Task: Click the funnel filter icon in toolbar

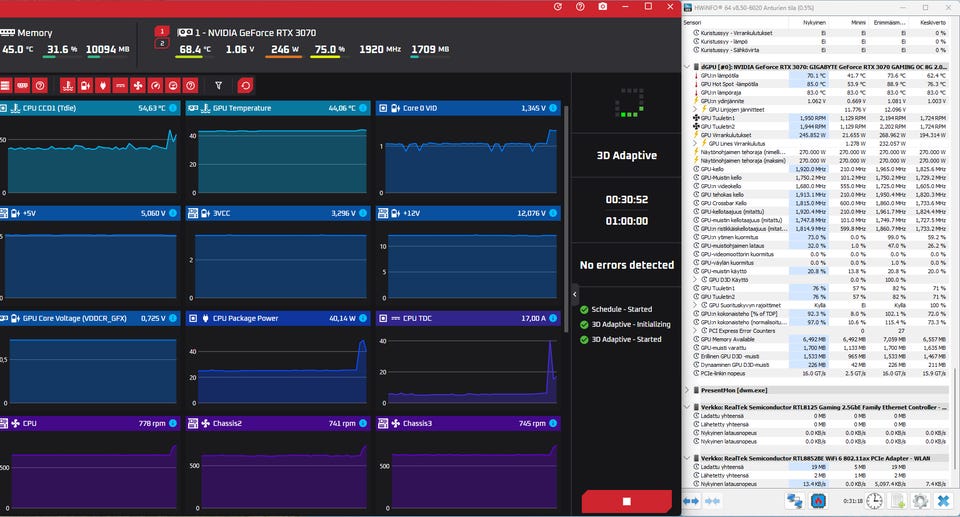Action: tap(219, 86)
